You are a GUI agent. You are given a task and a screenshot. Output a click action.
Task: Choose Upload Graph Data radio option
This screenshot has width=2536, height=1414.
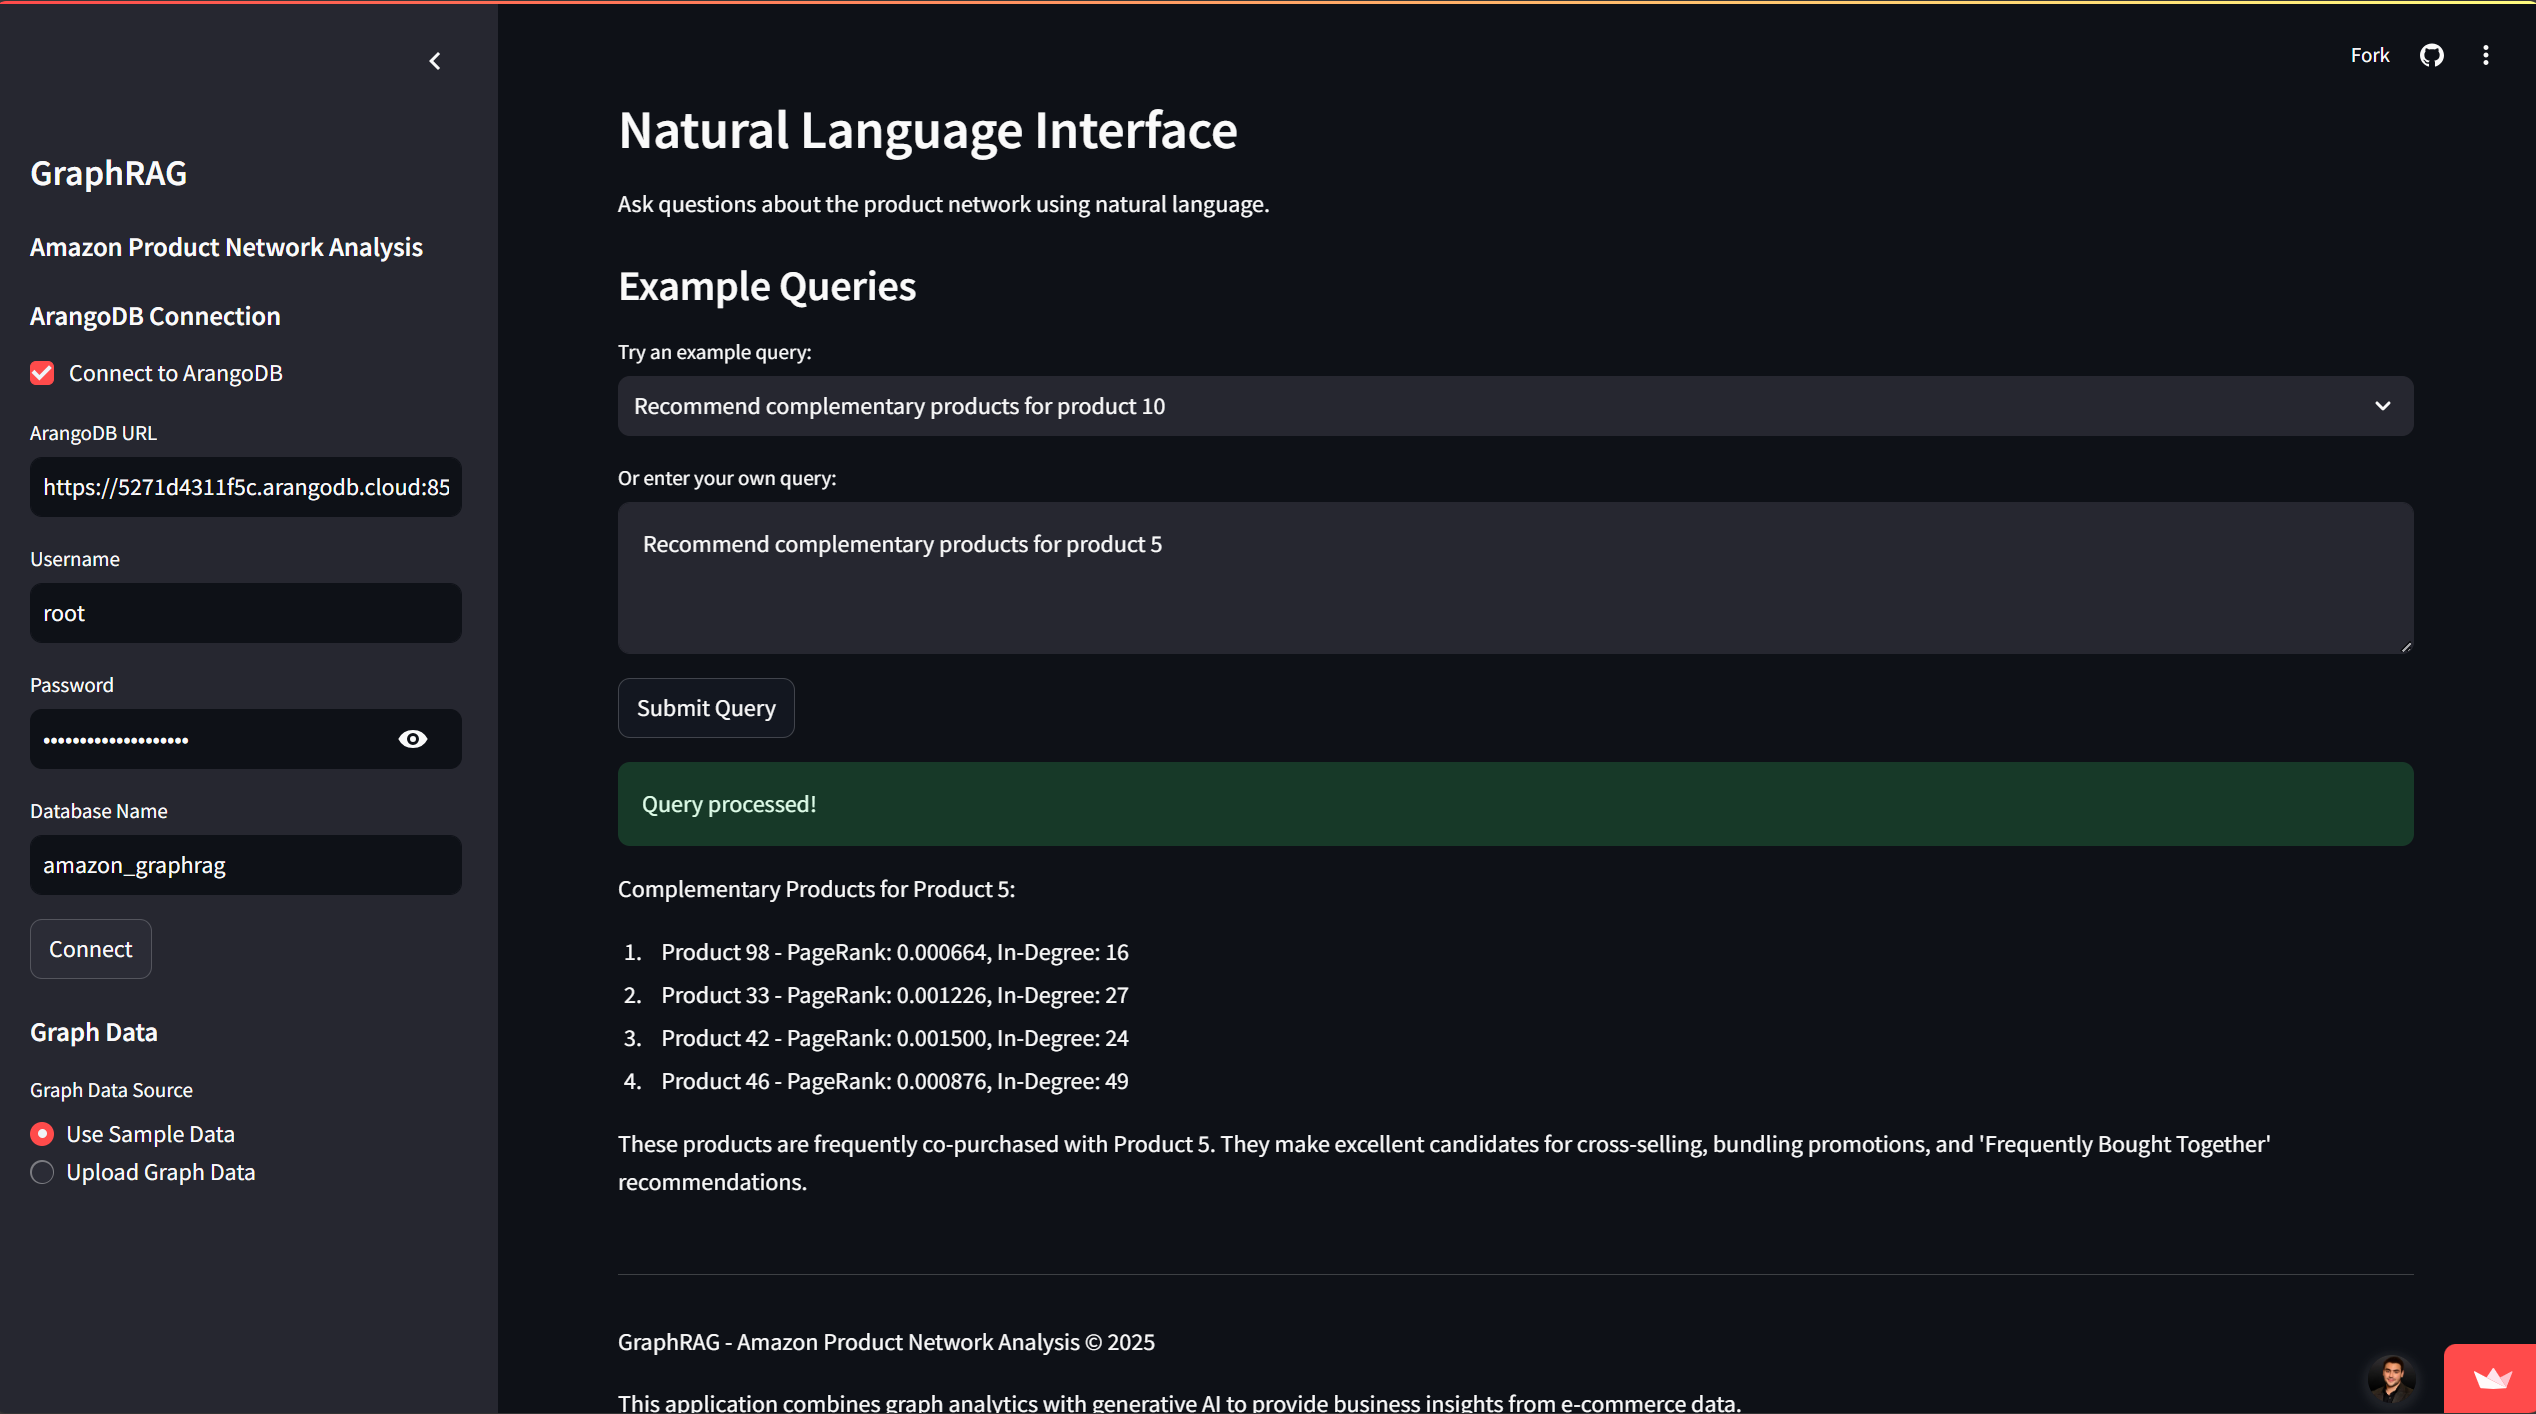(x=42, y=1172)
